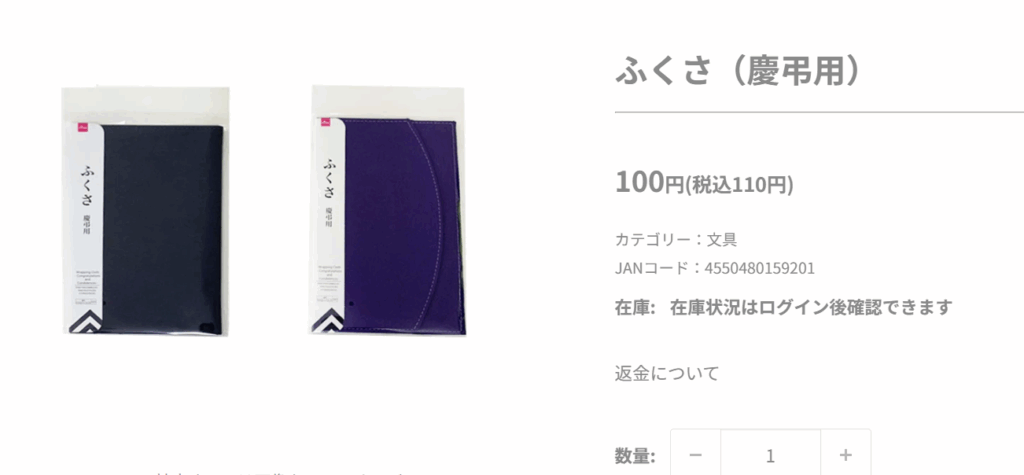Open the 返金について link

(667, 374)
